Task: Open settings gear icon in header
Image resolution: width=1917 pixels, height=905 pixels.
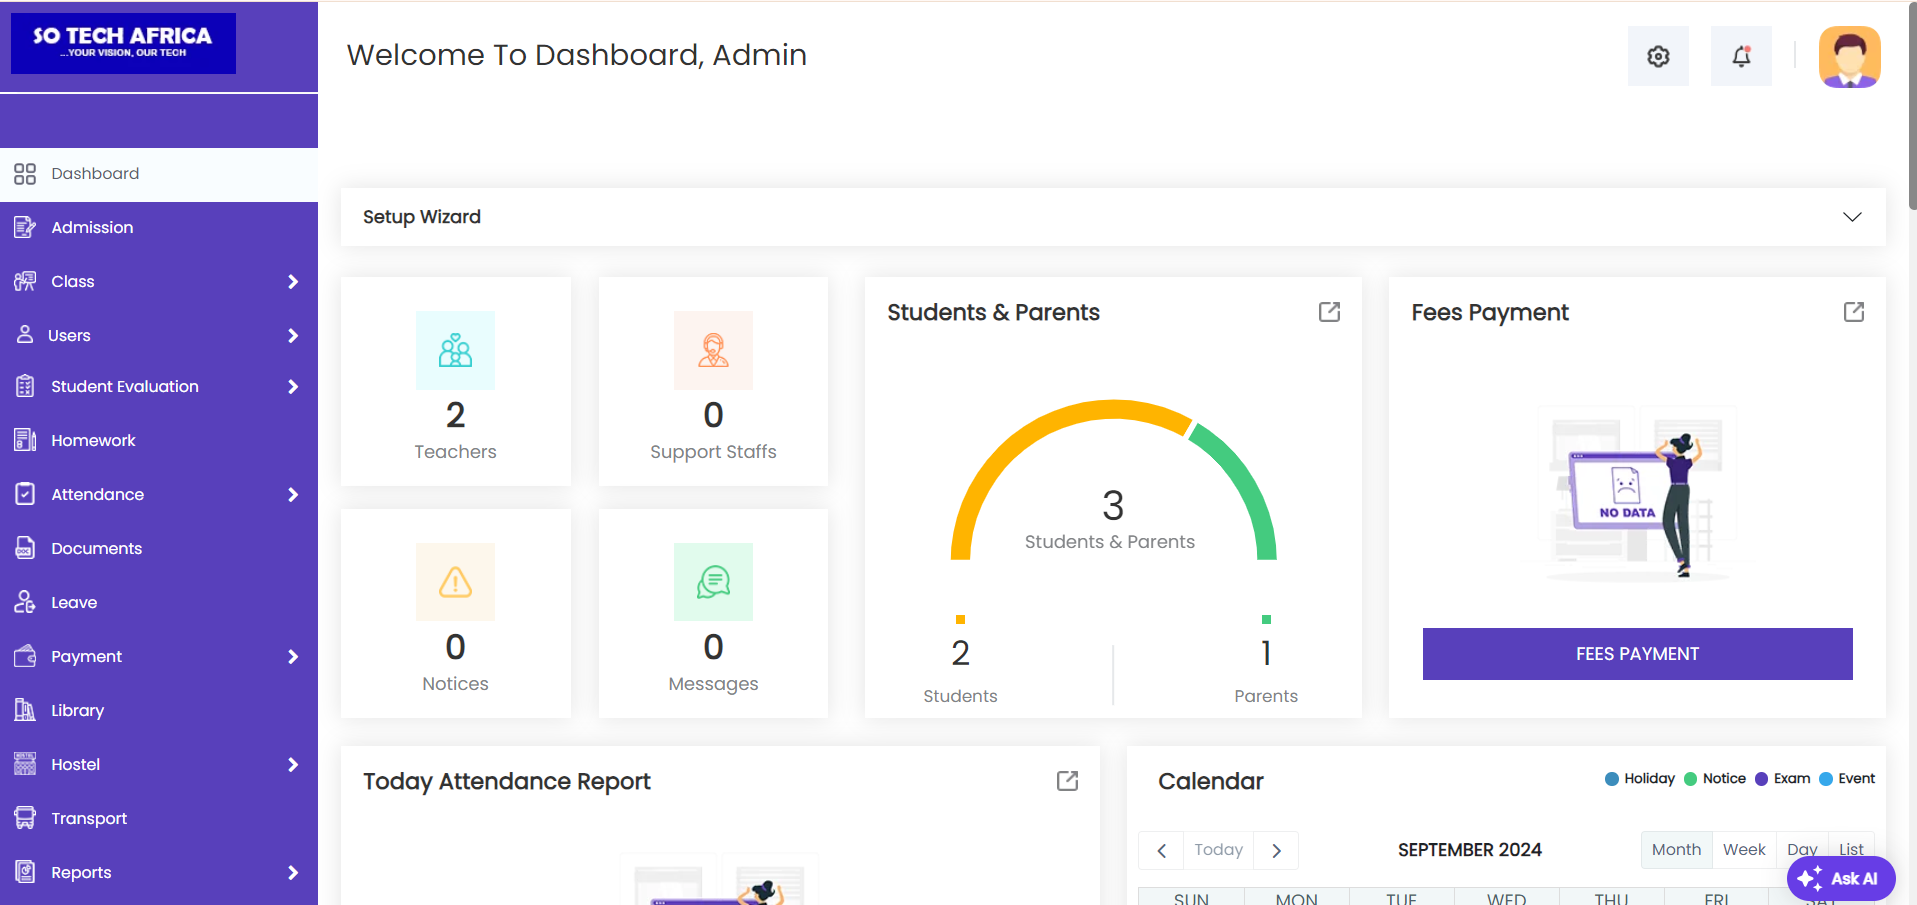Action: point(1658,56)
